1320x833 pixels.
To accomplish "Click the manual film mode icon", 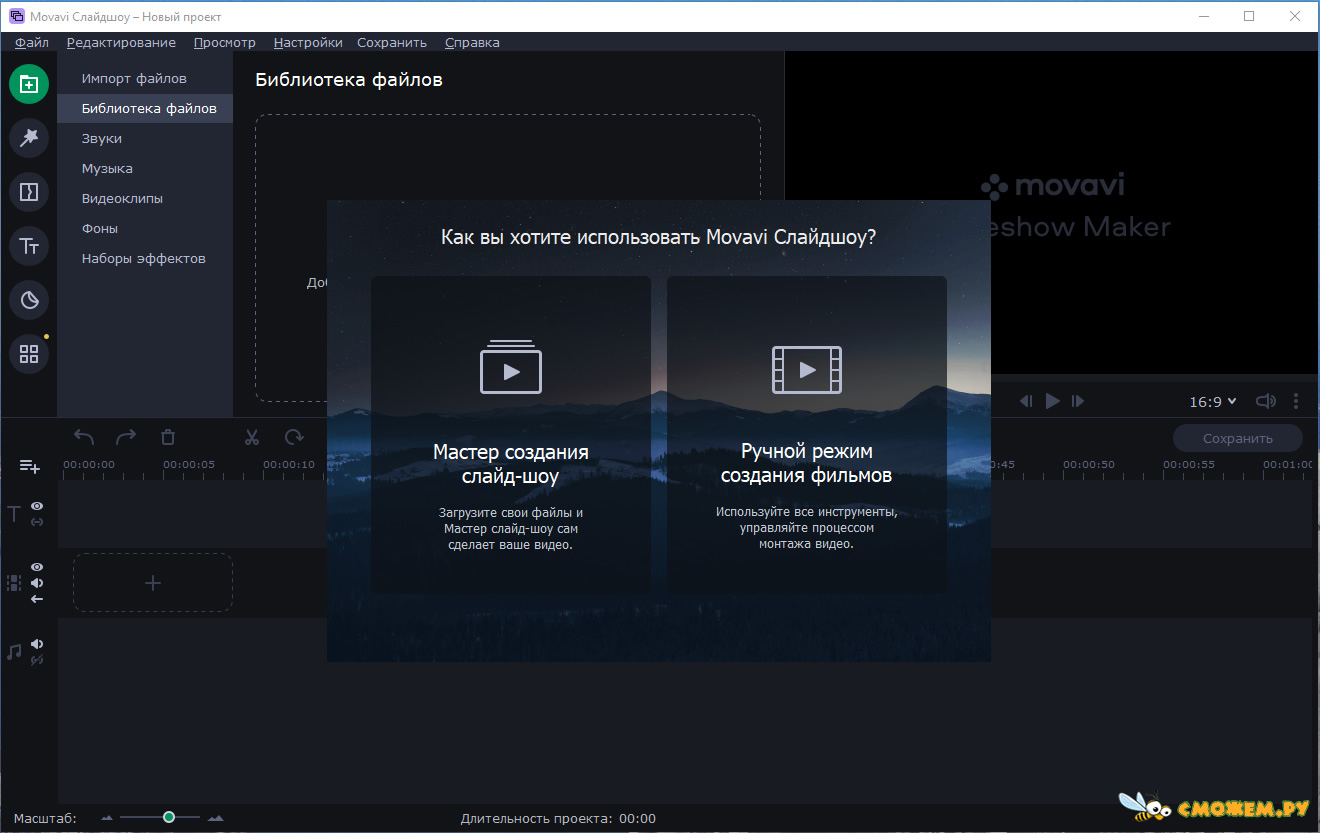I will (807, 370).
